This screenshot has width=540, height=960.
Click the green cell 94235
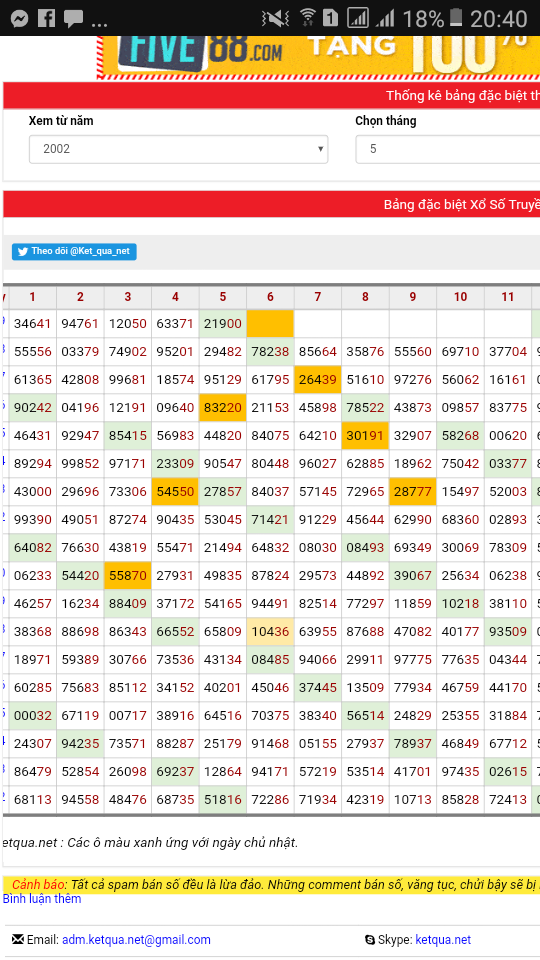(80, 744)
